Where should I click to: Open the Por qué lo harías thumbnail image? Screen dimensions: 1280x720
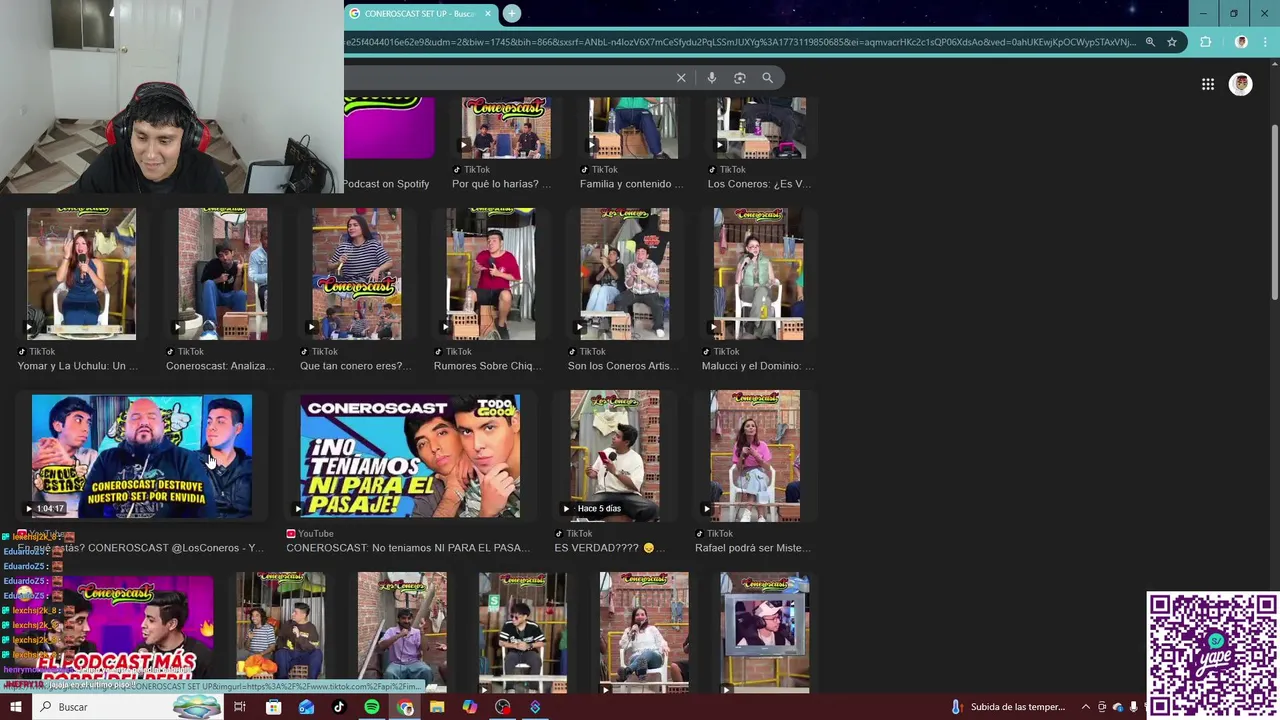click(506, 128)
